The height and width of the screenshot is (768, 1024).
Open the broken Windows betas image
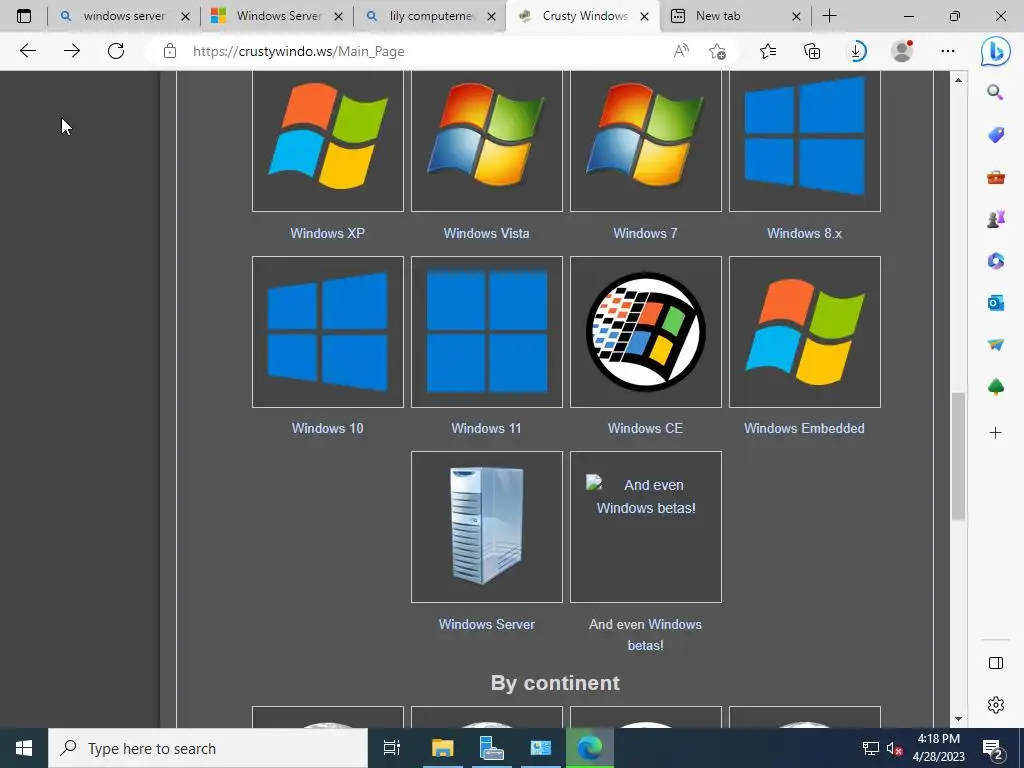646,527
